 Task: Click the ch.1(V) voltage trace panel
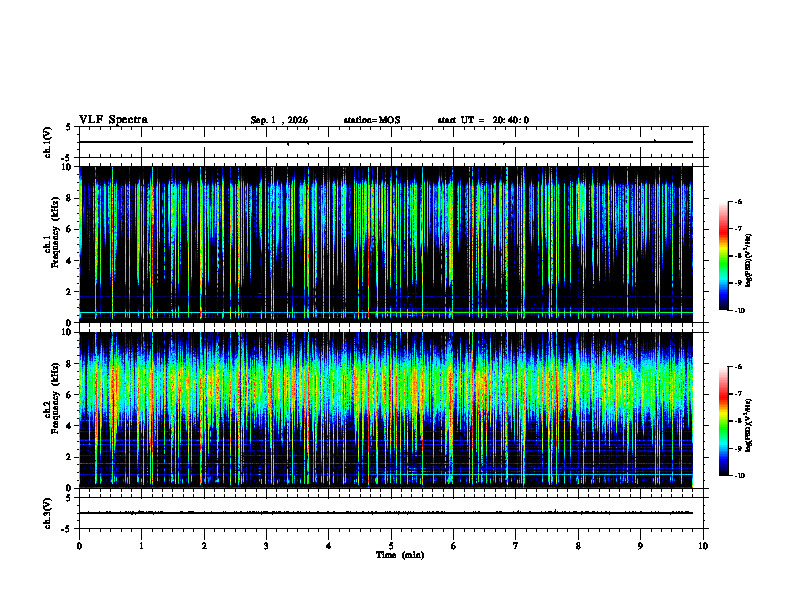[391, 142]
